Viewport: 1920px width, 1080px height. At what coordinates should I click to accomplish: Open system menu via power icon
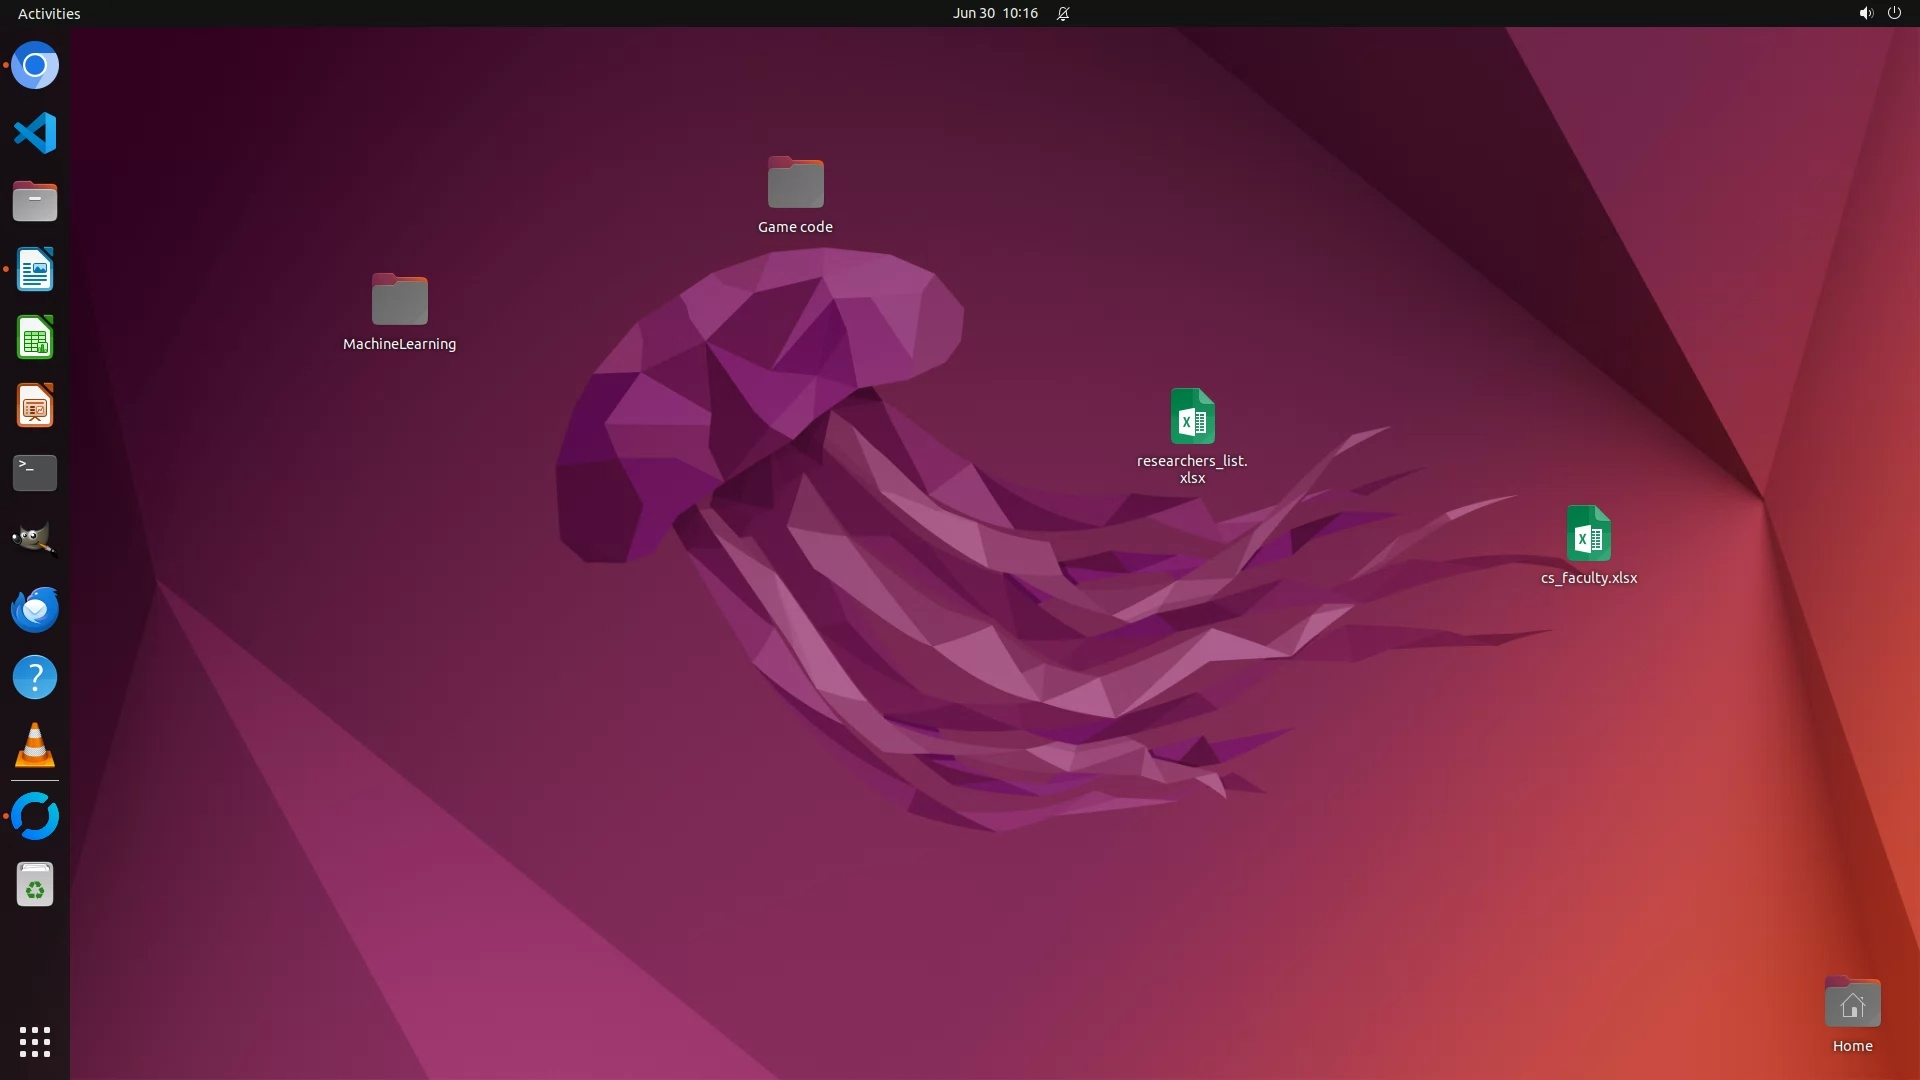click(x=1894, y=13)
